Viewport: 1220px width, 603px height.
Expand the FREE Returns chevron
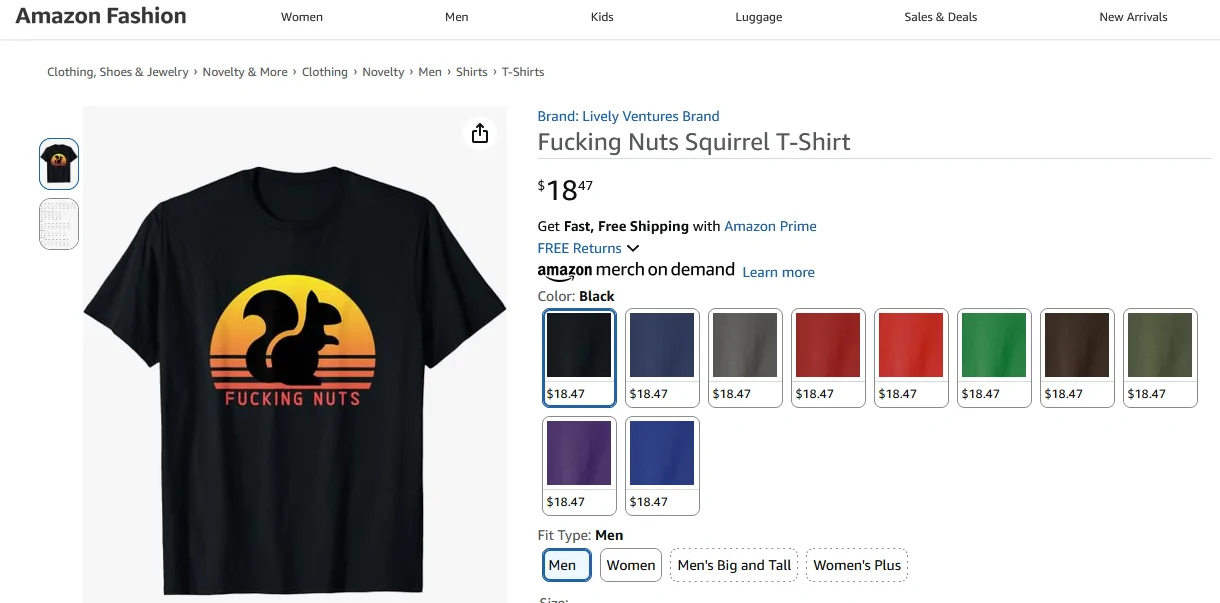point(632,248)
